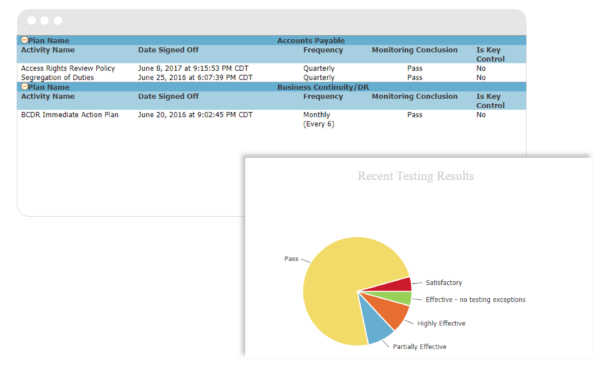600x386 pixels.
Task: Click the Partially Effective chart label
Action: coord(419,347)
